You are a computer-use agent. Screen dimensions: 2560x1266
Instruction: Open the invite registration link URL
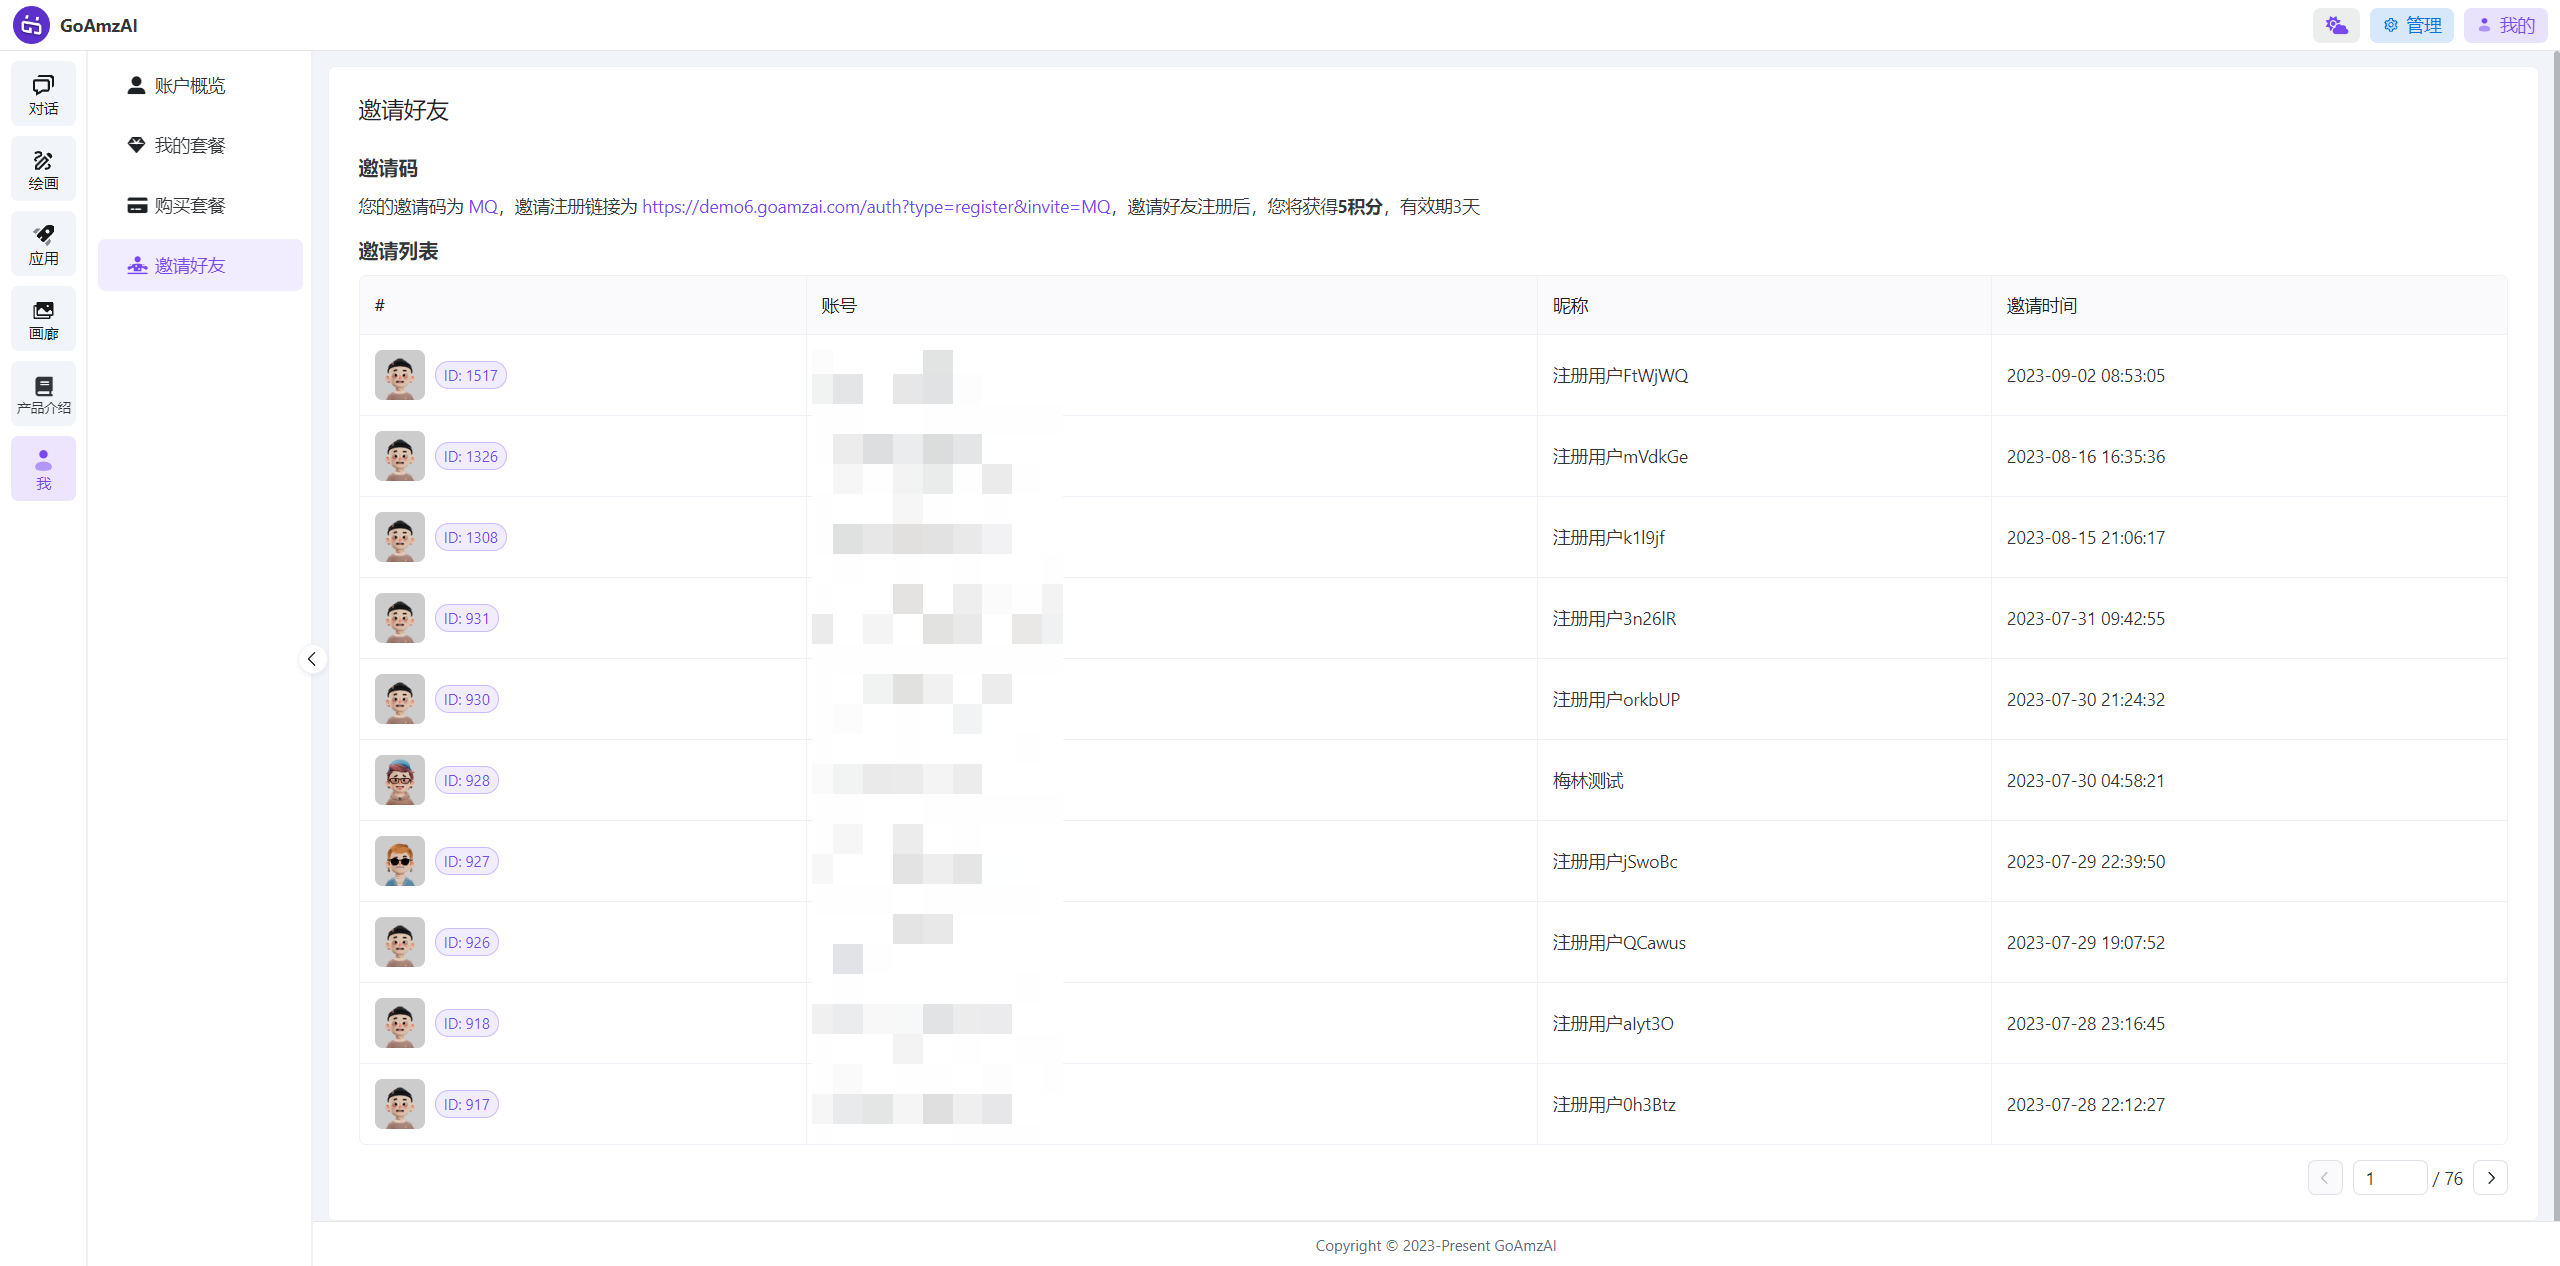pyautogui.click(x=876, y=207)
